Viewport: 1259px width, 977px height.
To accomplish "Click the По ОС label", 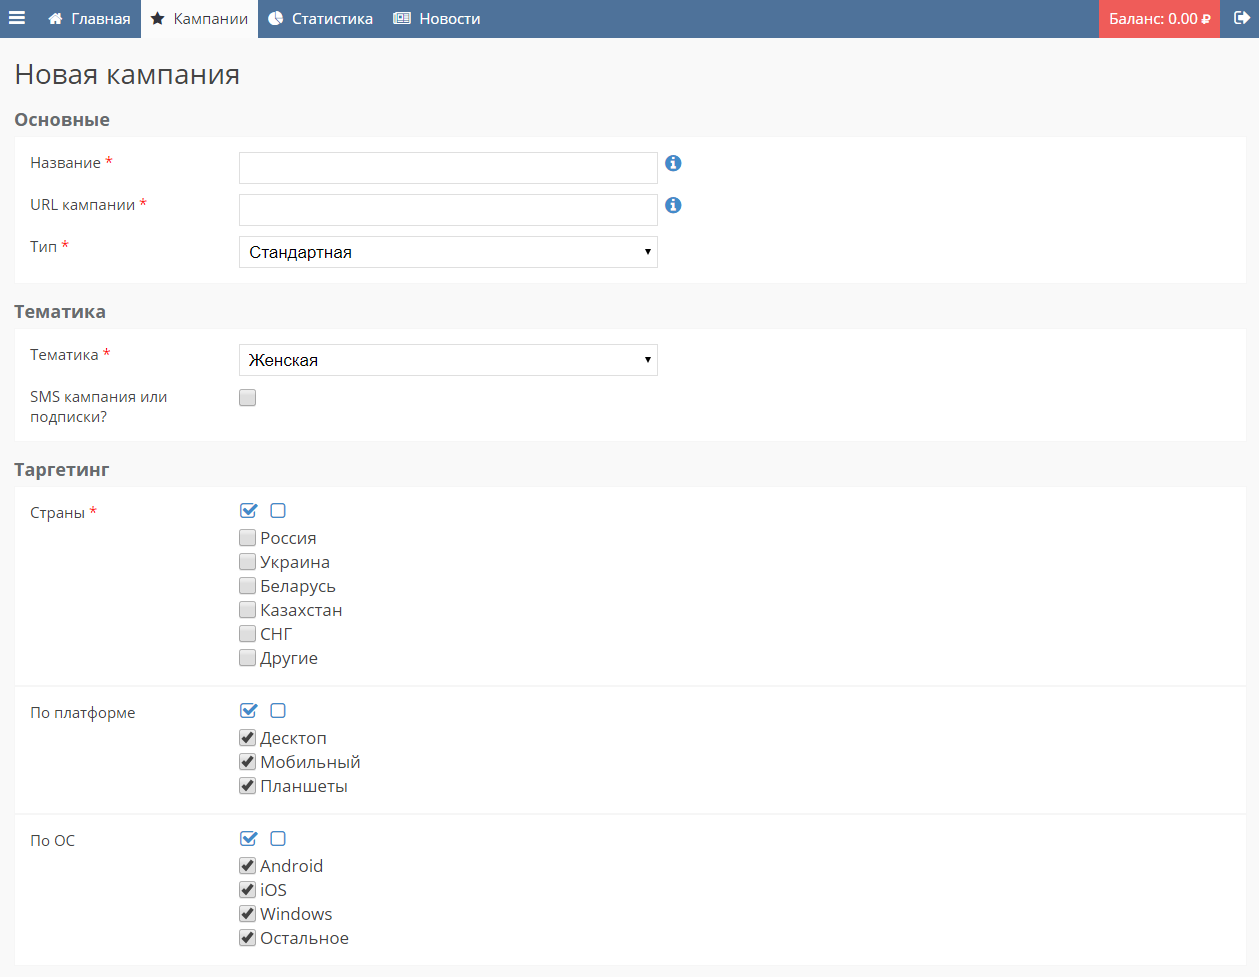I will click(52, 841).
